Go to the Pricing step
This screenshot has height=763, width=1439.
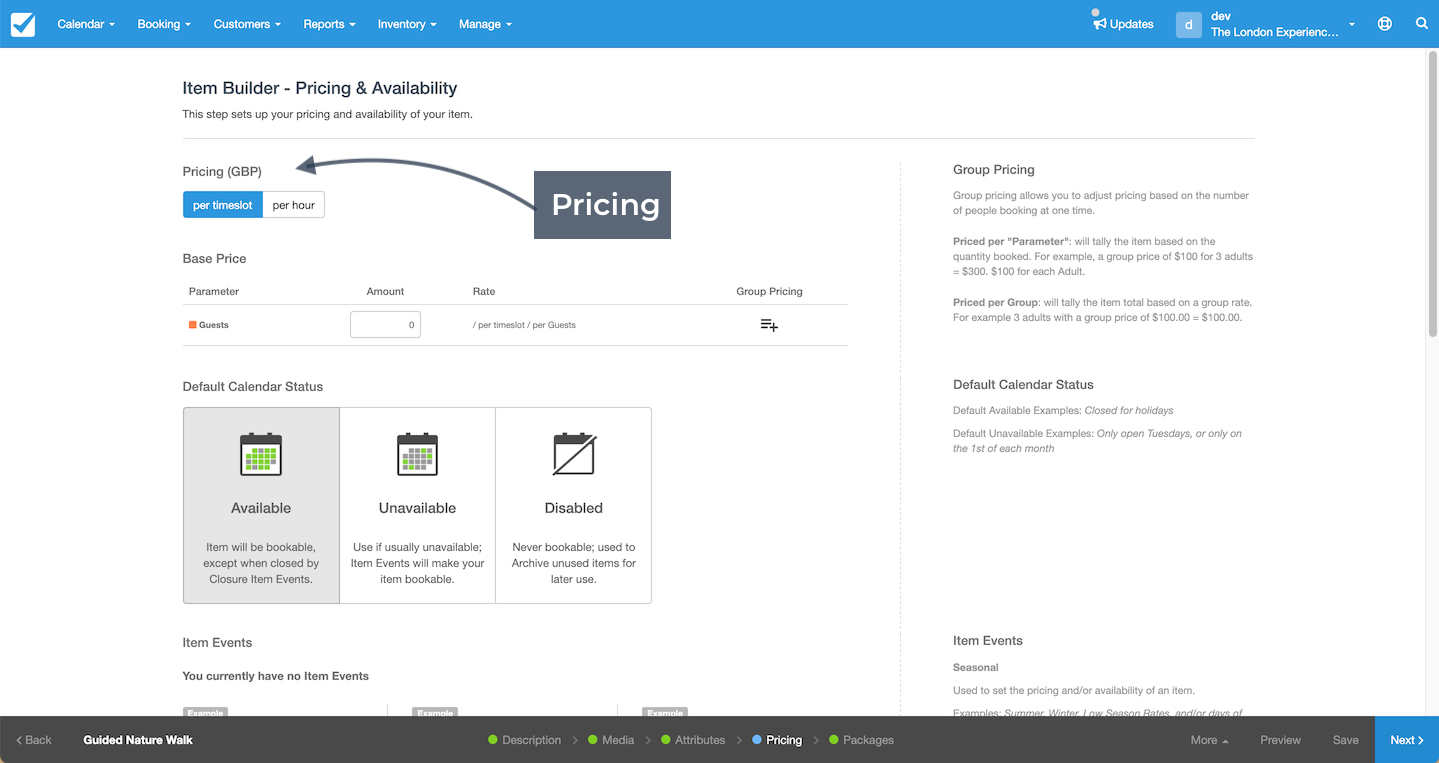tap(777, 740)
